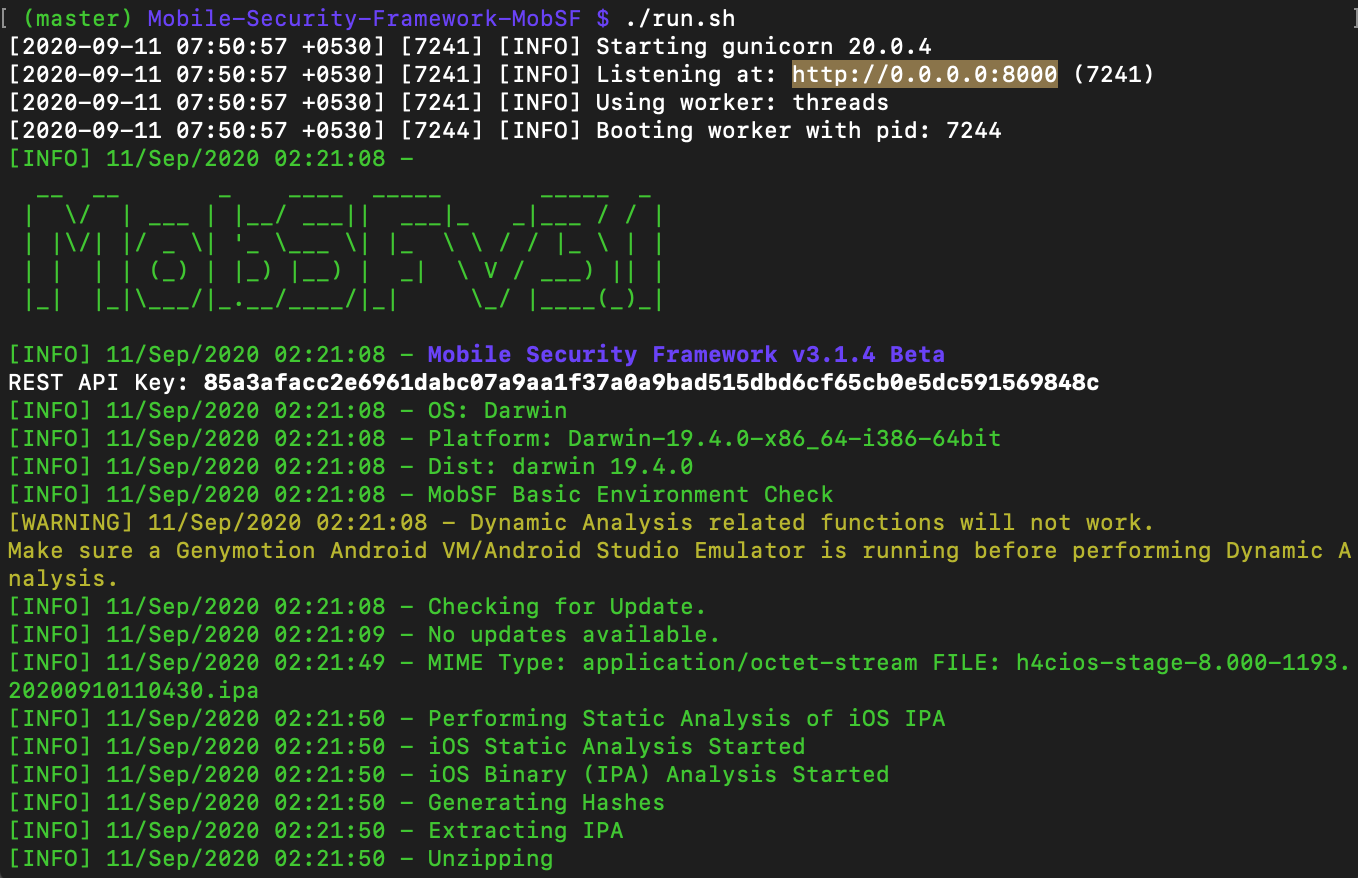This screenshot has height=878, width=1358.
Task: Click 'Using worker: threads' log line
Action: tap(743, 102)
